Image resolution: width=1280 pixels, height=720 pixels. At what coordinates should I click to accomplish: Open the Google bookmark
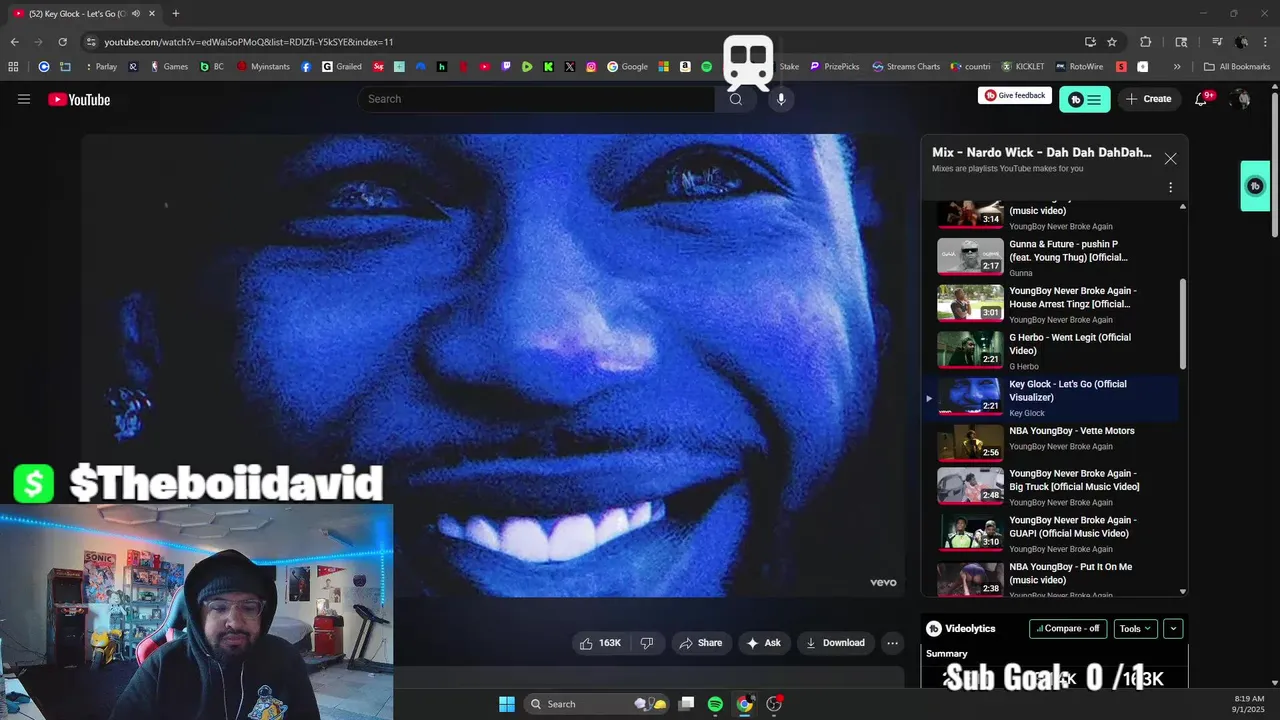[628, 67]
